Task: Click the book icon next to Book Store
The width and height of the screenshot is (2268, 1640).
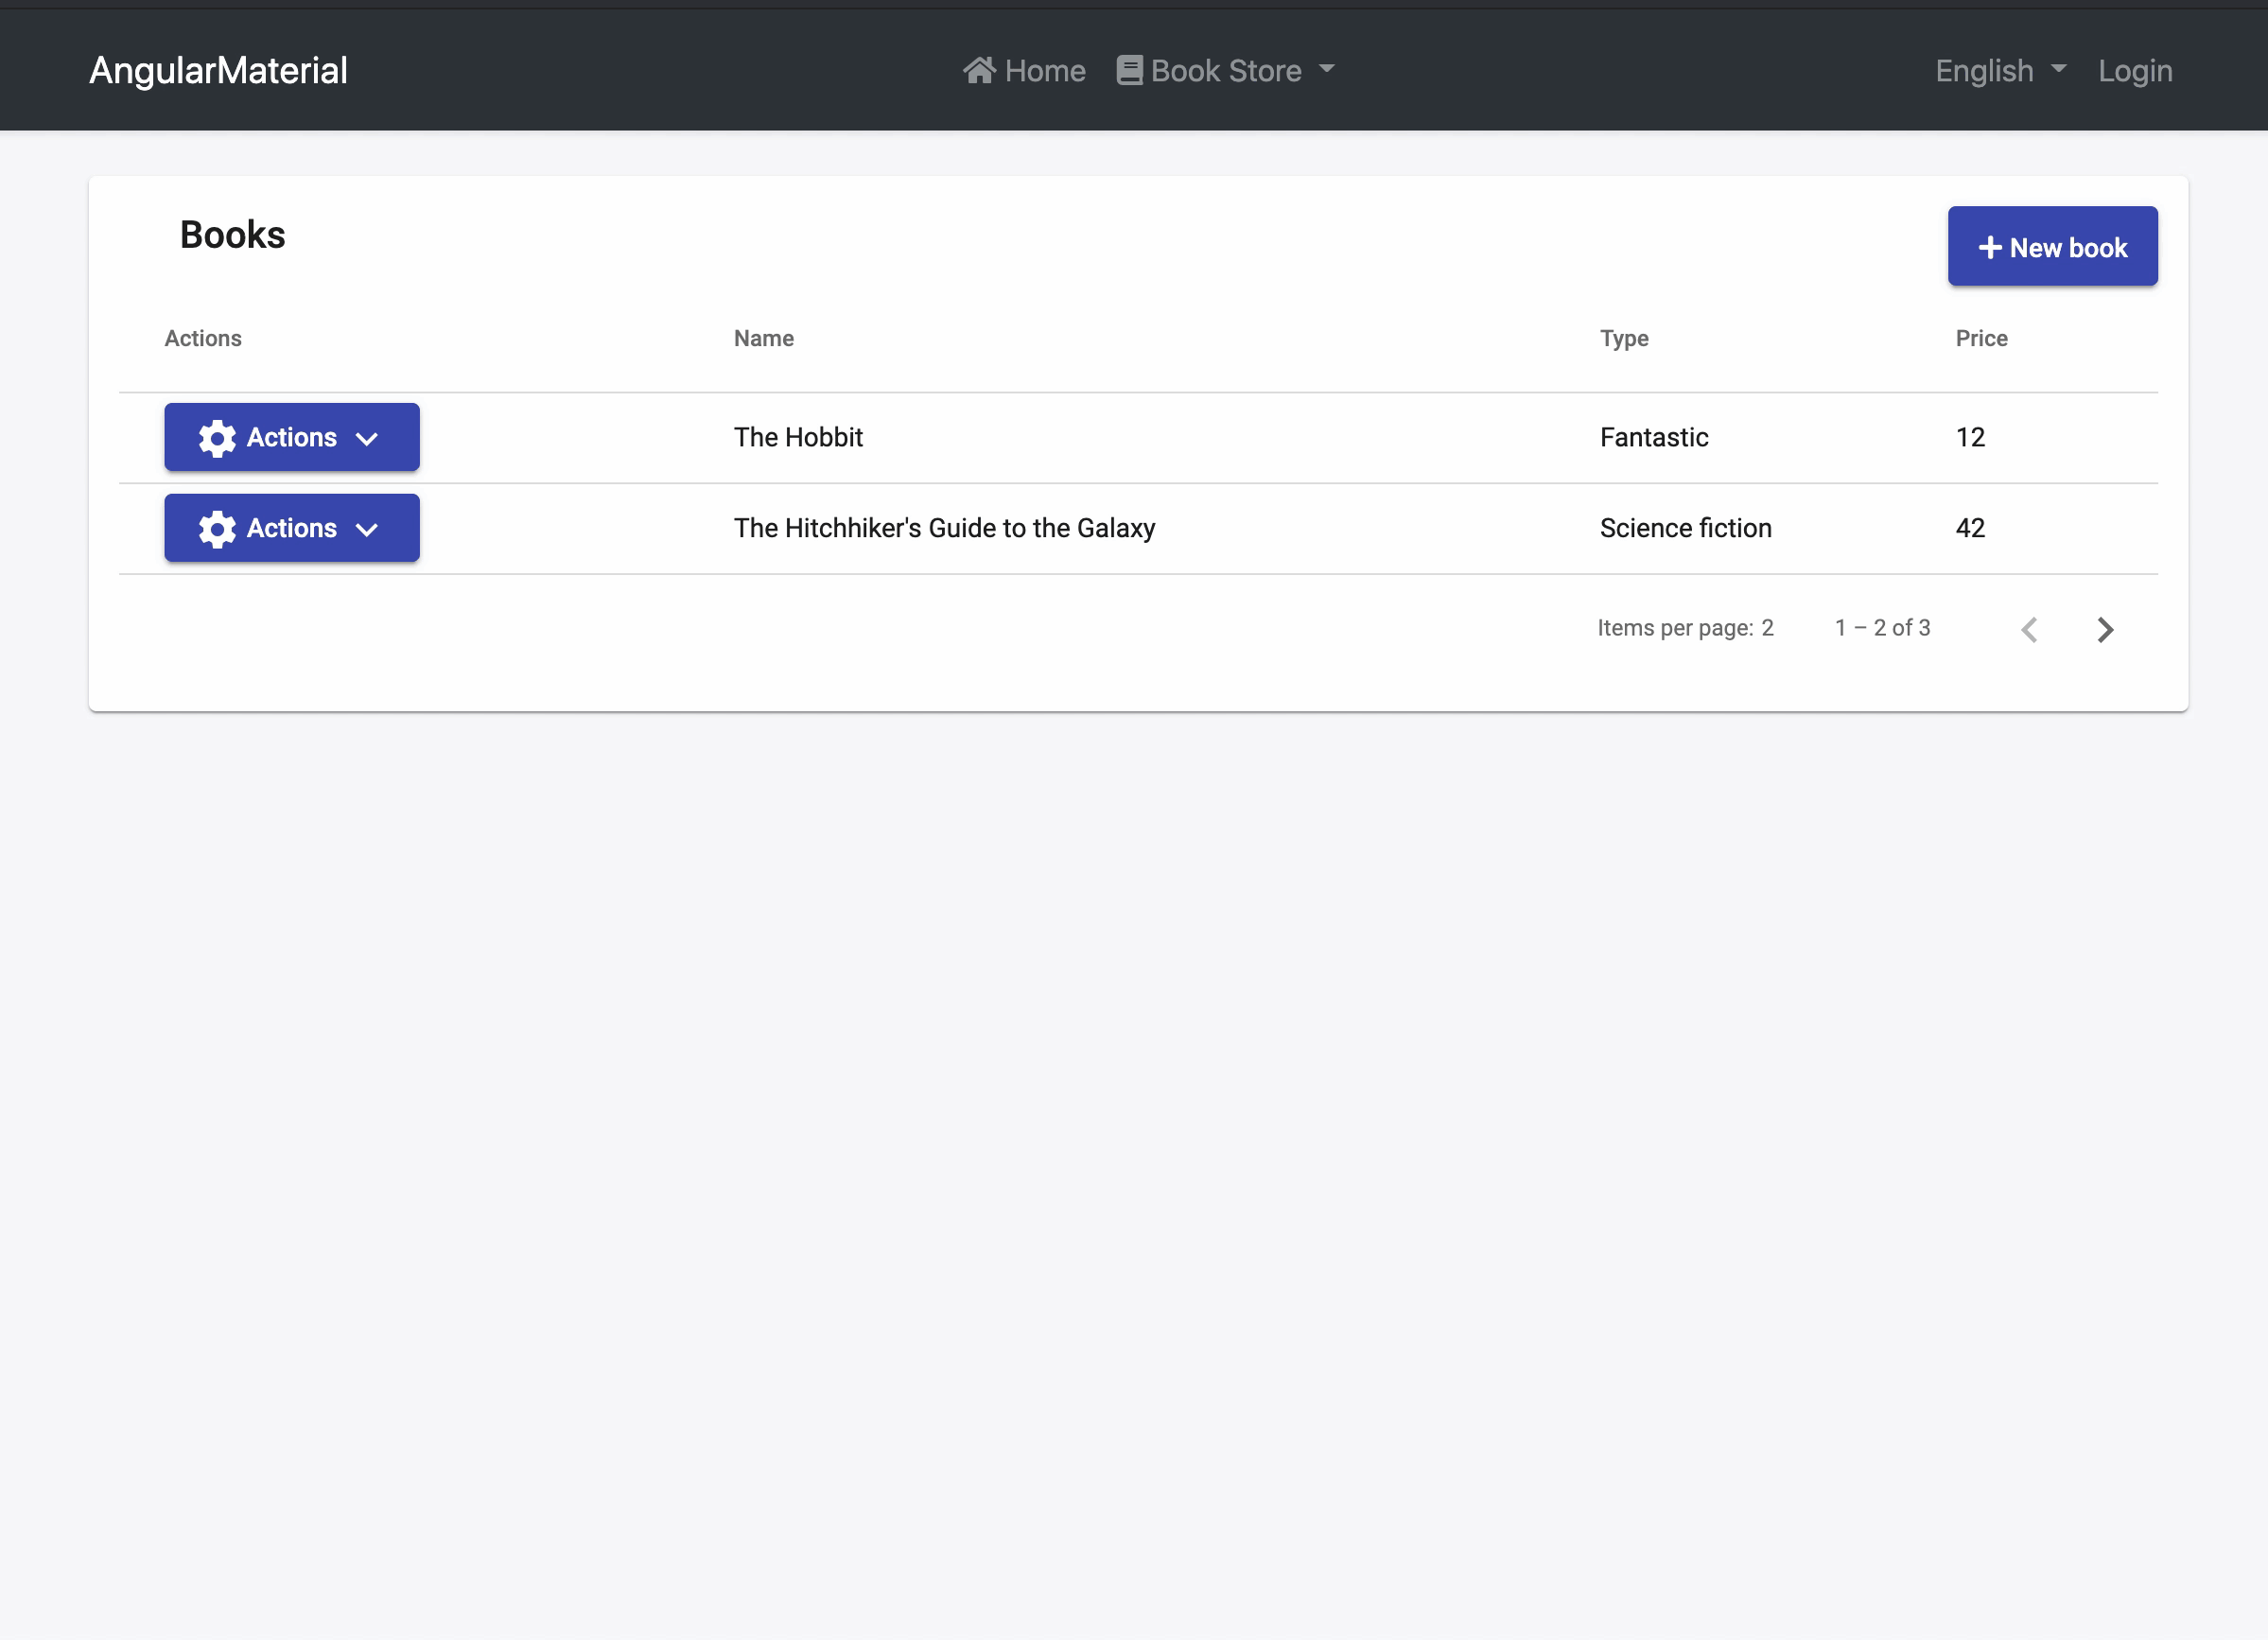Action: pos(1129,69)
